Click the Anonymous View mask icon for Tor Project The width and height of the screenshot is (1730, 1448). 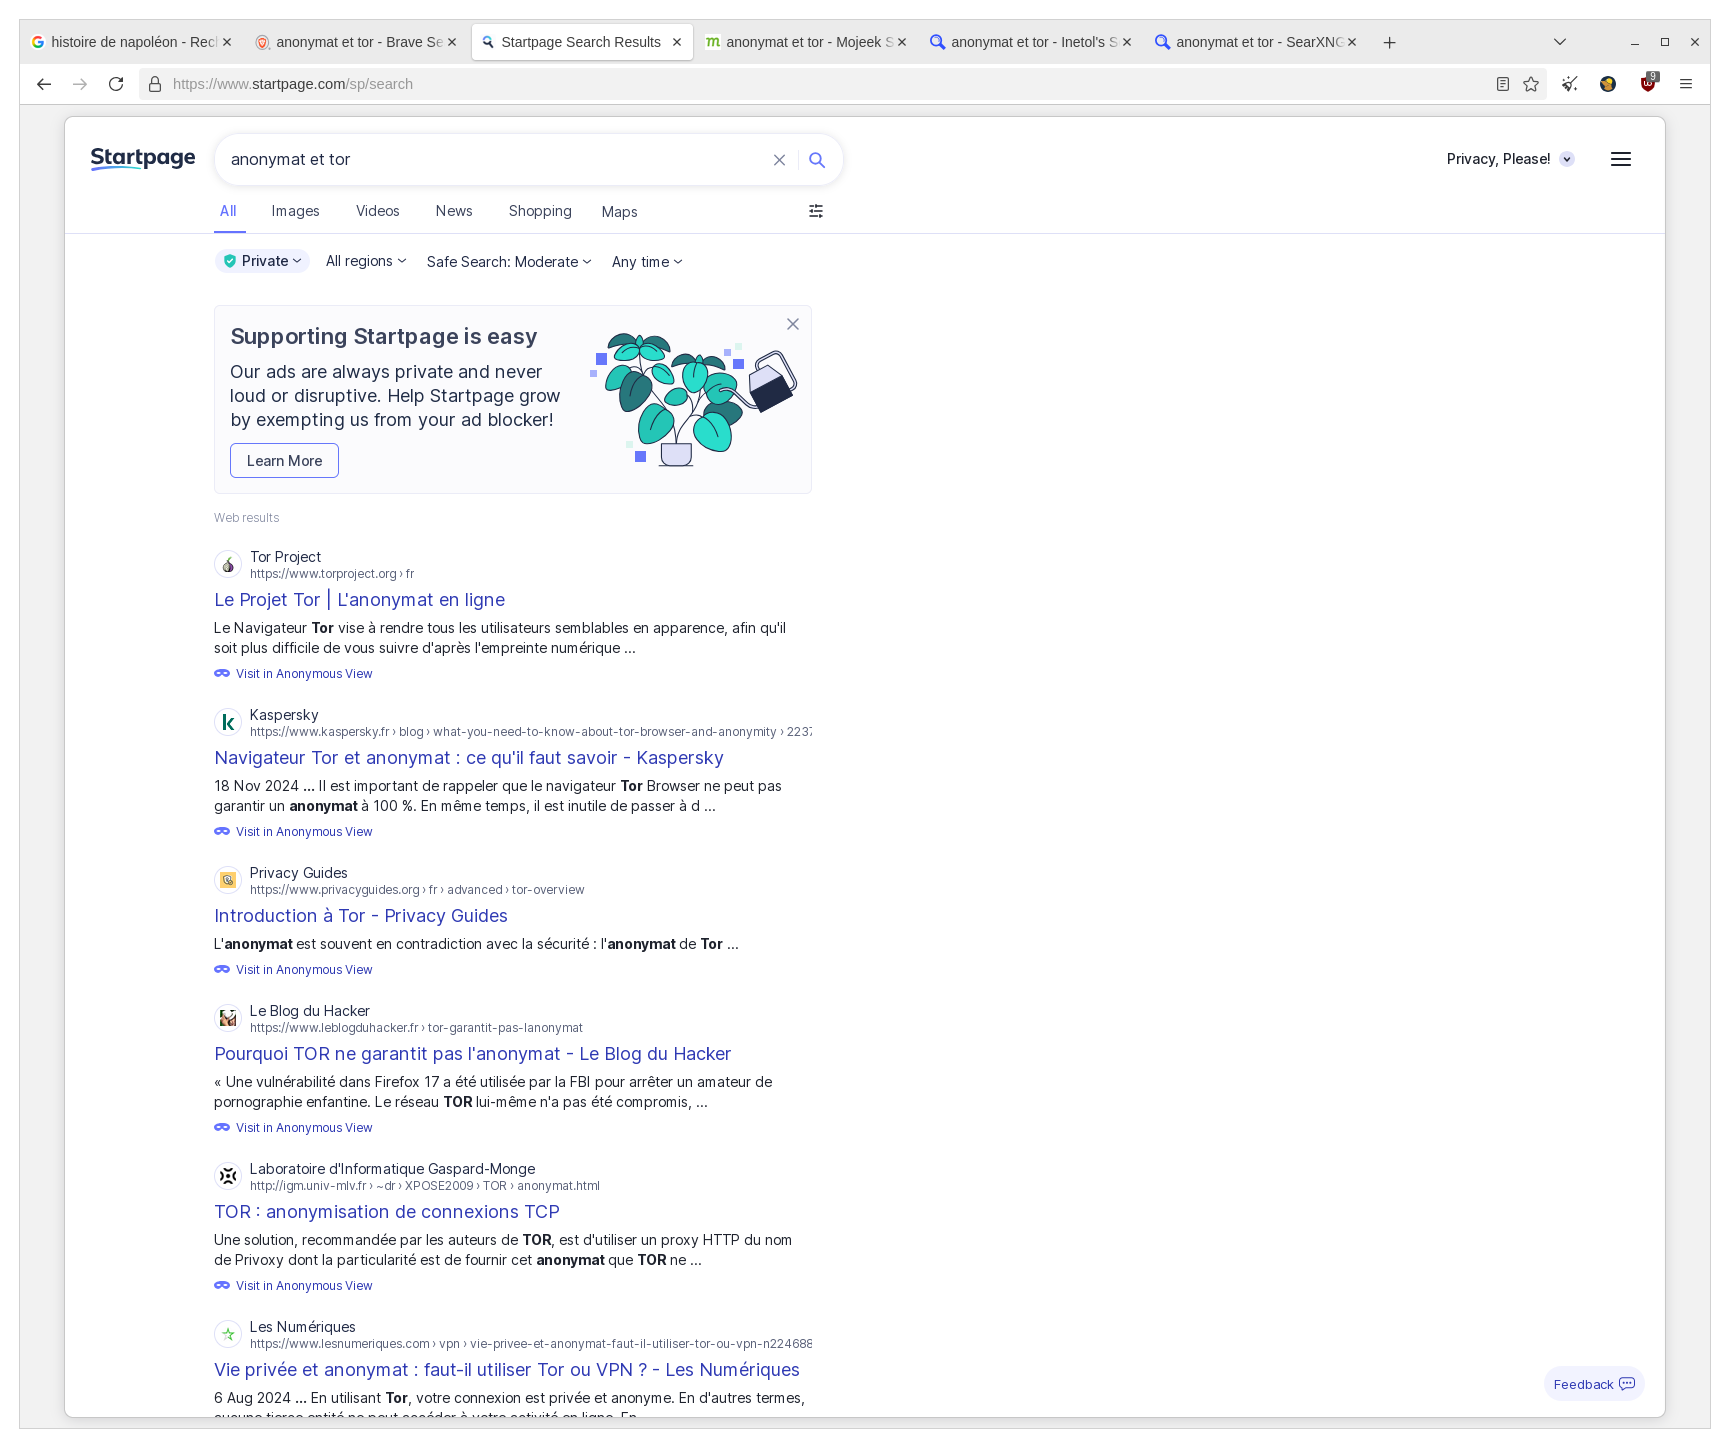[222, 673]
